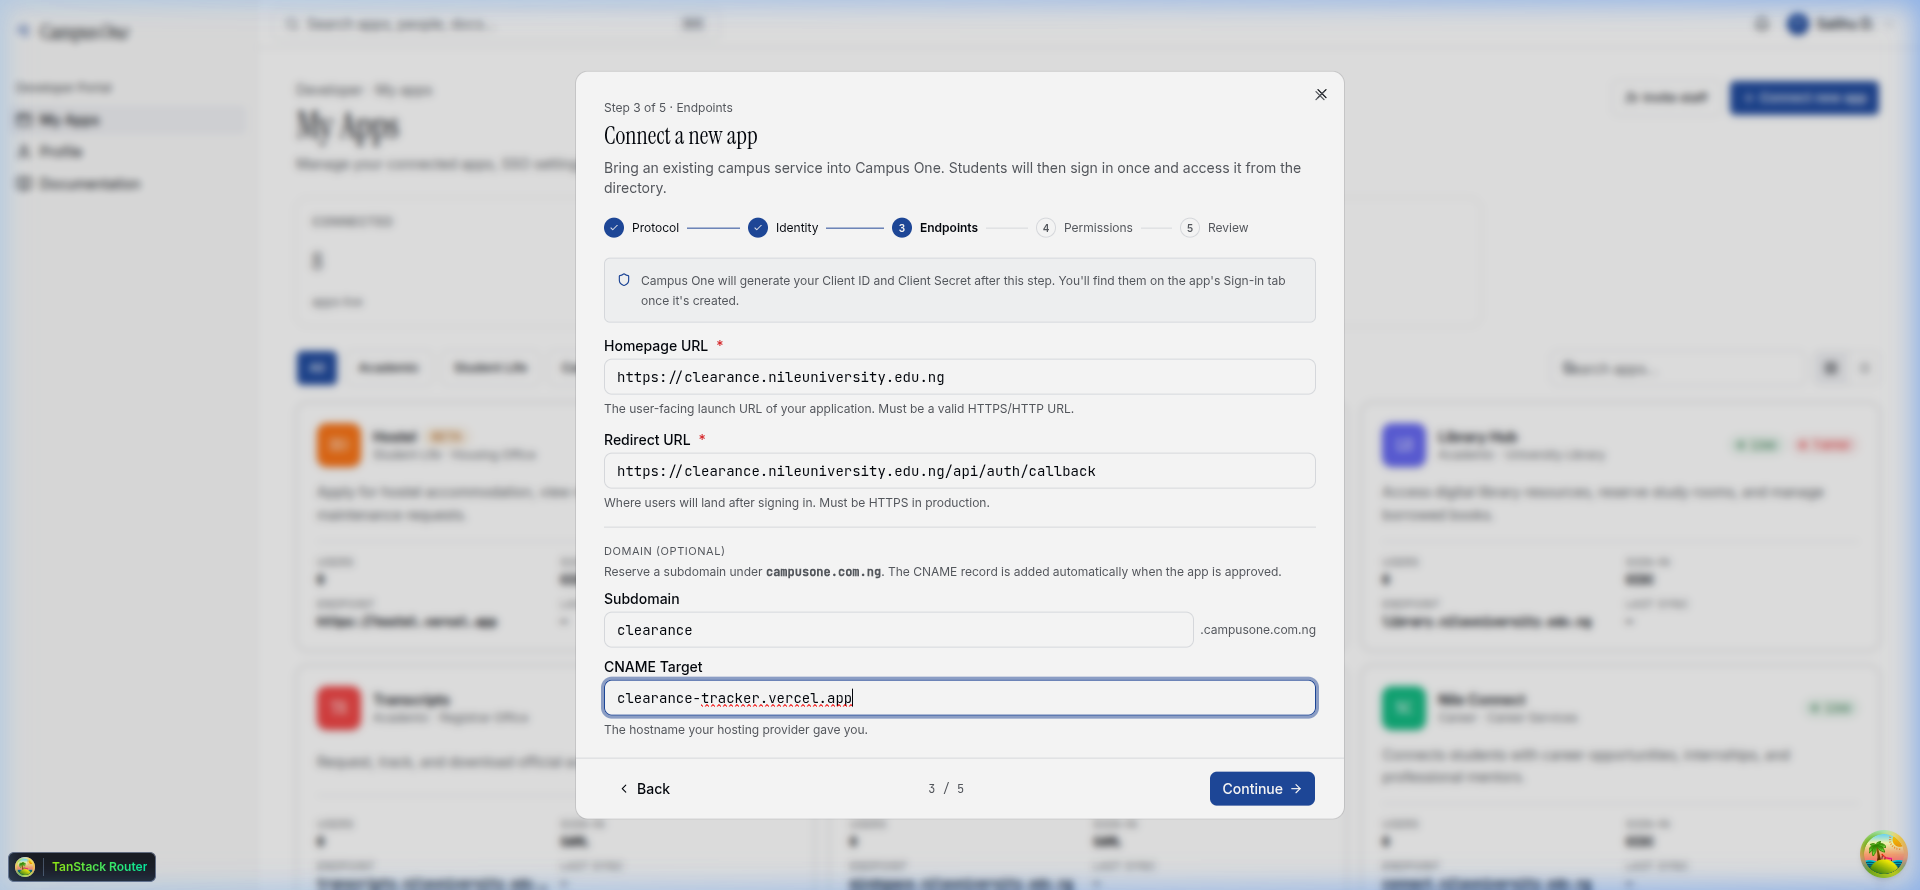Select the Review step label

1228,228
